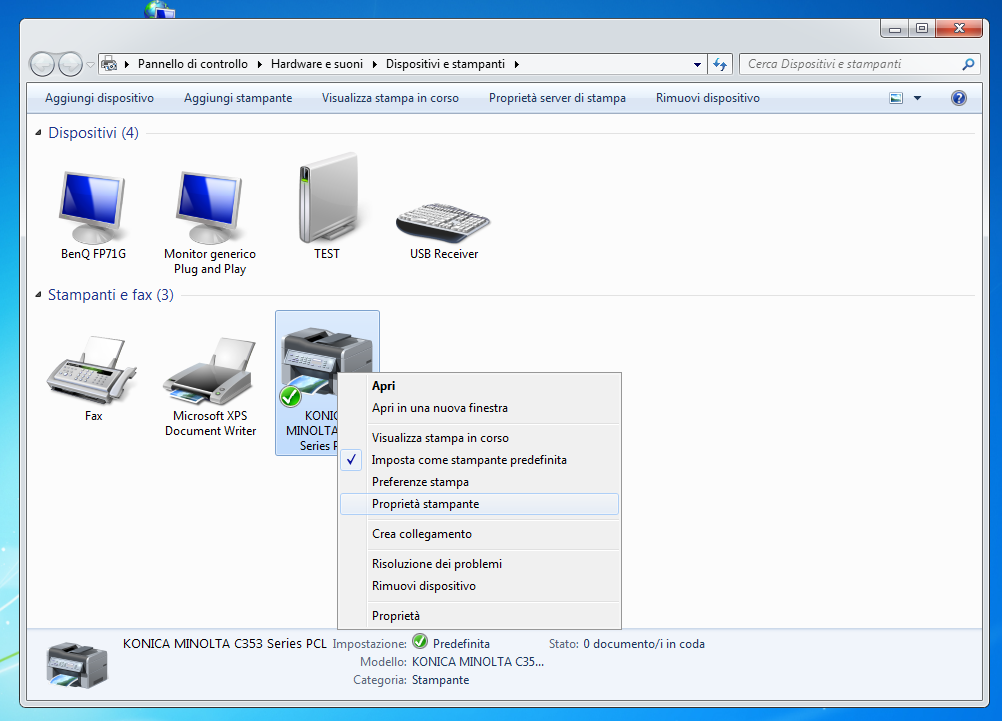Choose Proprietà stampante from context menu
Viewport: 1002px width, 721px height.
pos(425,504)
